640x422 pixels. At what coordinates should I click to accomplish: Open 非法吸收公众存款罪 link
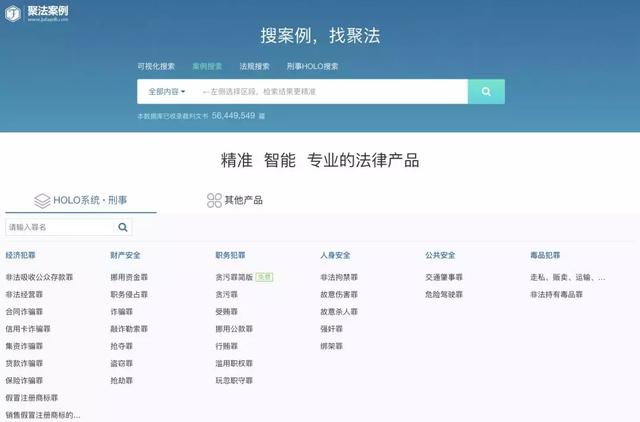39,277
